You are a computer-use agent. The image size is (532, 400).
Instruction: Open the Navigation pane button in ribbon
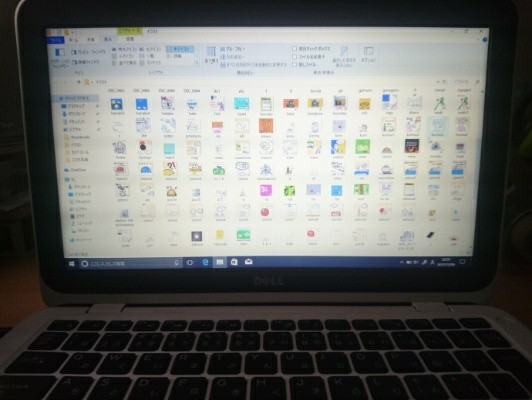(x=60, y=57)
